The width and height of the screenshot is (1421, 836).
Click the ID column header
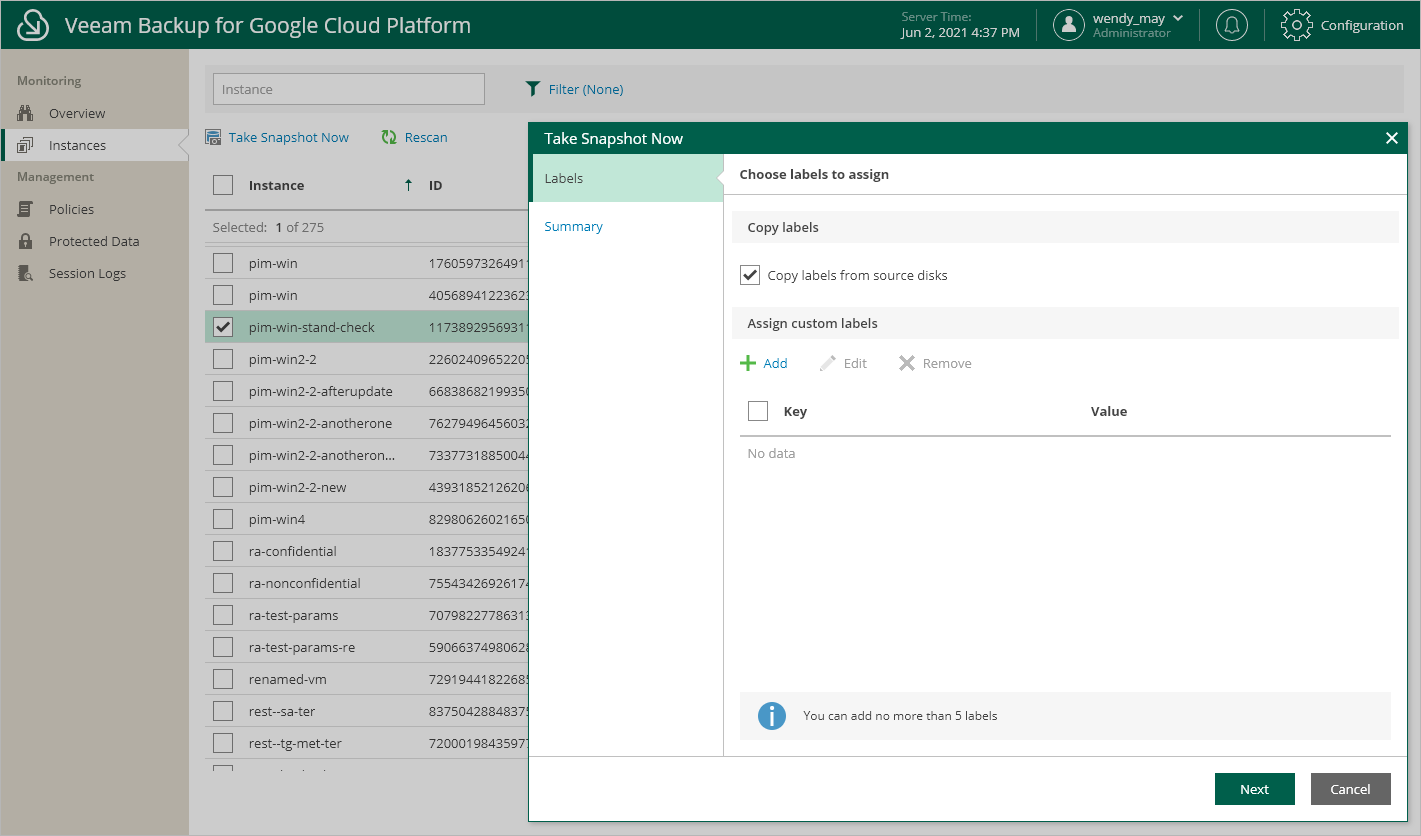[x=436, y=185]
